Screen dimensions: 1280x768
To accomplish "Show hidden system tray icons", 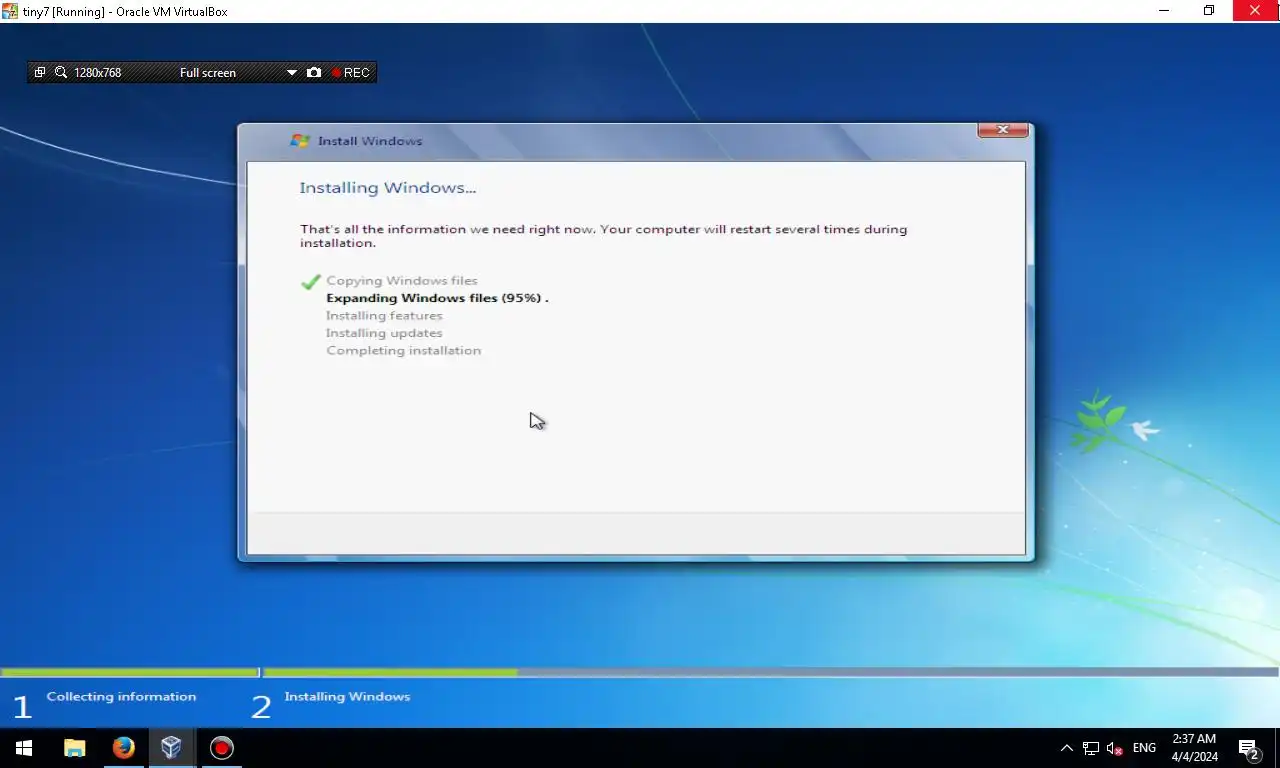I will pyautogui.click(x=1066, y=748).
